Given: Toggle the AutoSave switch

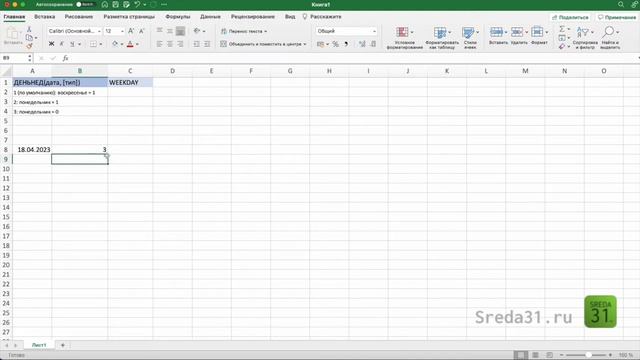Looking at the screenshot, I should 85,4.
